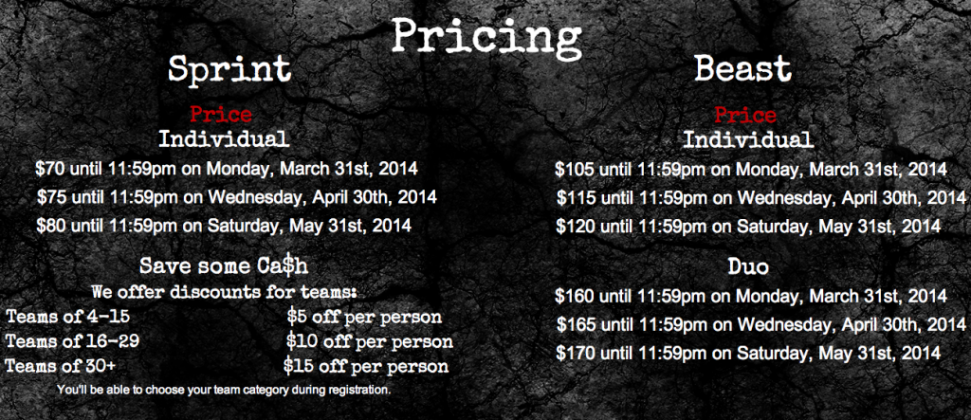Click the Teams of 4-15 row
This screenshot has height=420, width=971.
tap(224, 317)
